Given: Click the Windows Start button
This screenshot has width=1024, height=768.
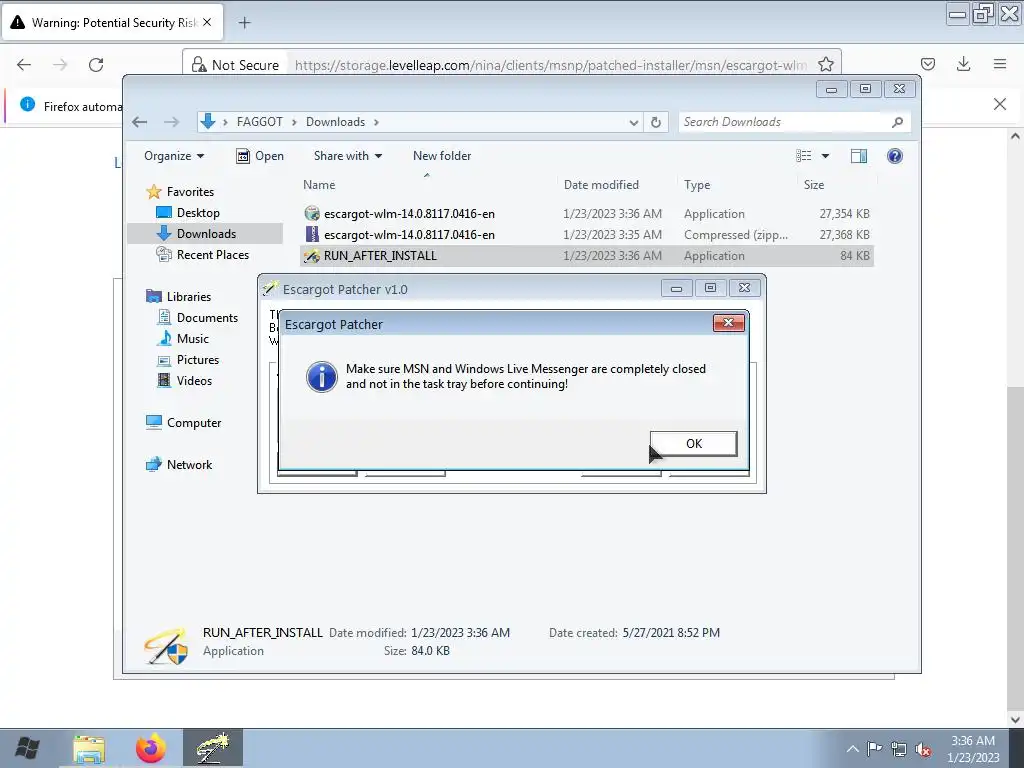Looking at the screenshot, I should (27, 748).
